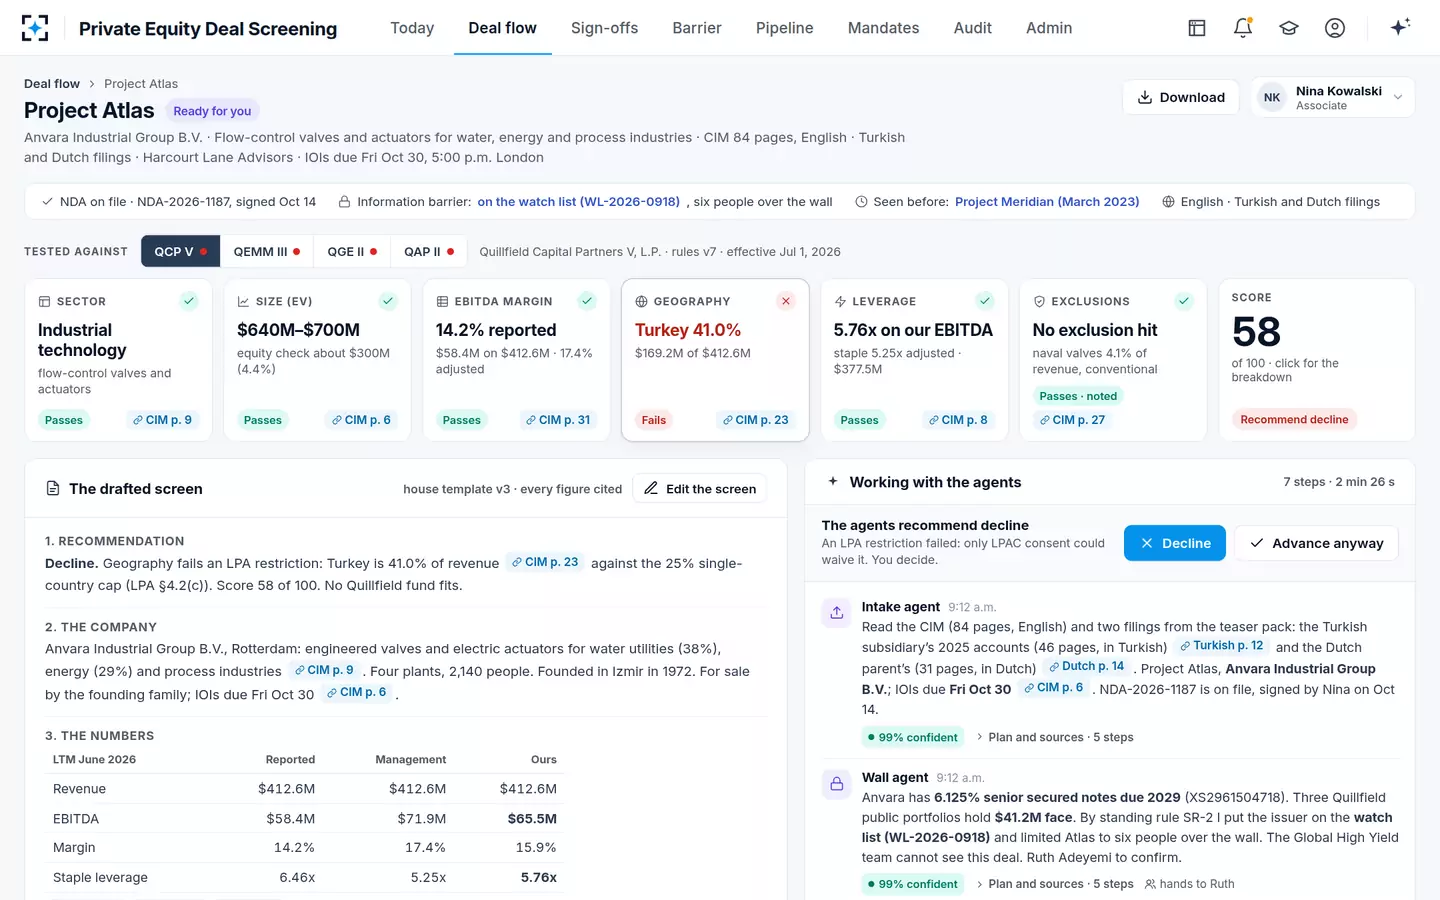Click the score 58 breakdown card
Viewport: 1440px width, 900px height.
coord(1316,360)
